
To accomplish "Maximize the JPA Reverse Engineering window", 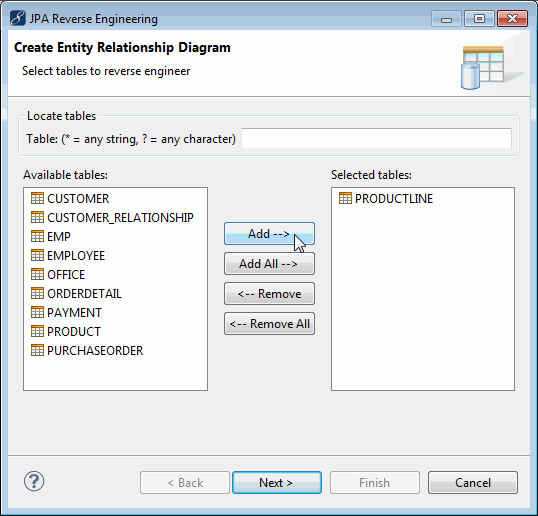I will click(x=479, y=19).
